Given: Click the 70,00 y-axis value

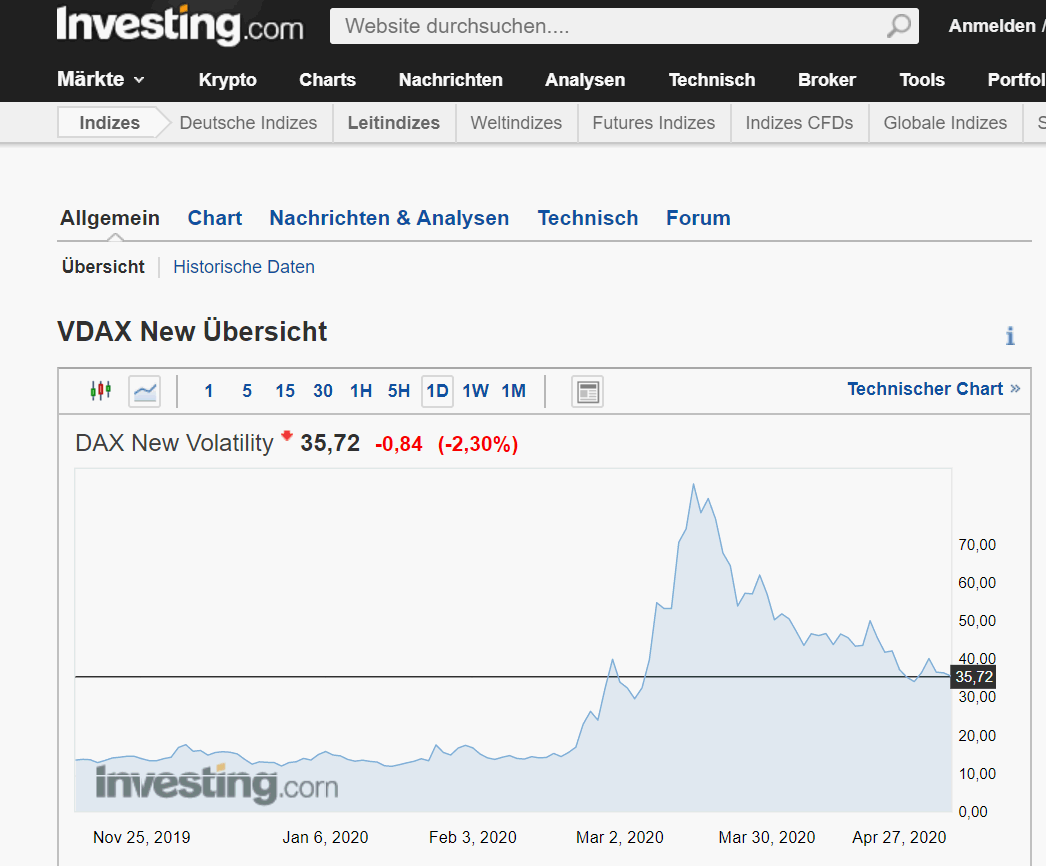Looking at the screenshot, I should point(977,545).
